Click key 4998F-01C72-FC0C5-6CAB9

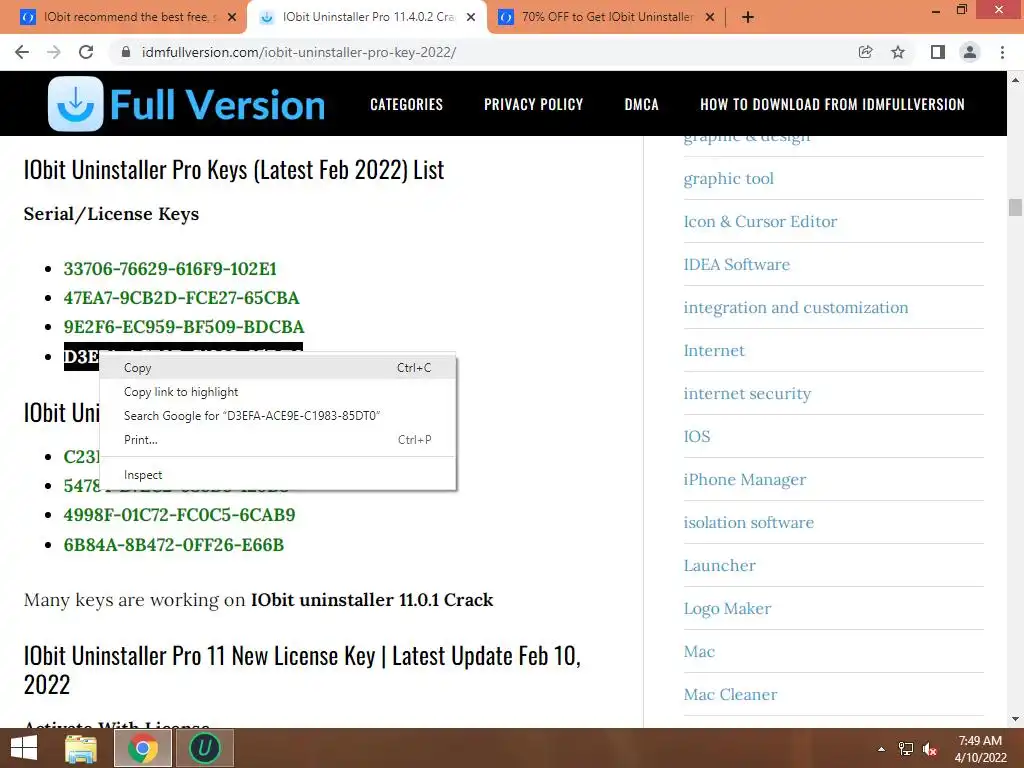(x=179, y=515)
